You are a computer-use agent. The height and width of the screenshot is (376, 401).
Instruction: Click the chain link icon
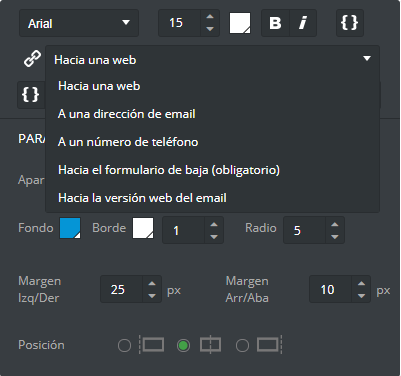[32, 59]
